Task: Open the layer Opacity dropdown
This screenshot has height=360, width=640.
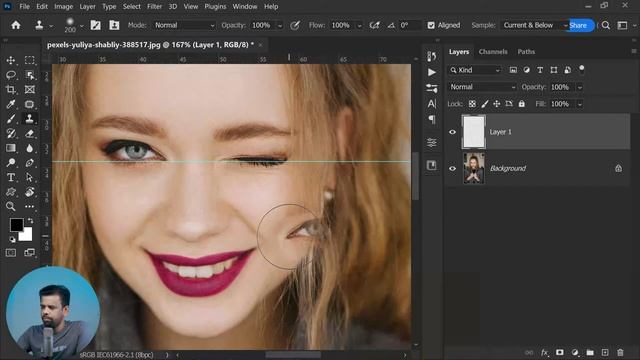Action: point(580,87)
